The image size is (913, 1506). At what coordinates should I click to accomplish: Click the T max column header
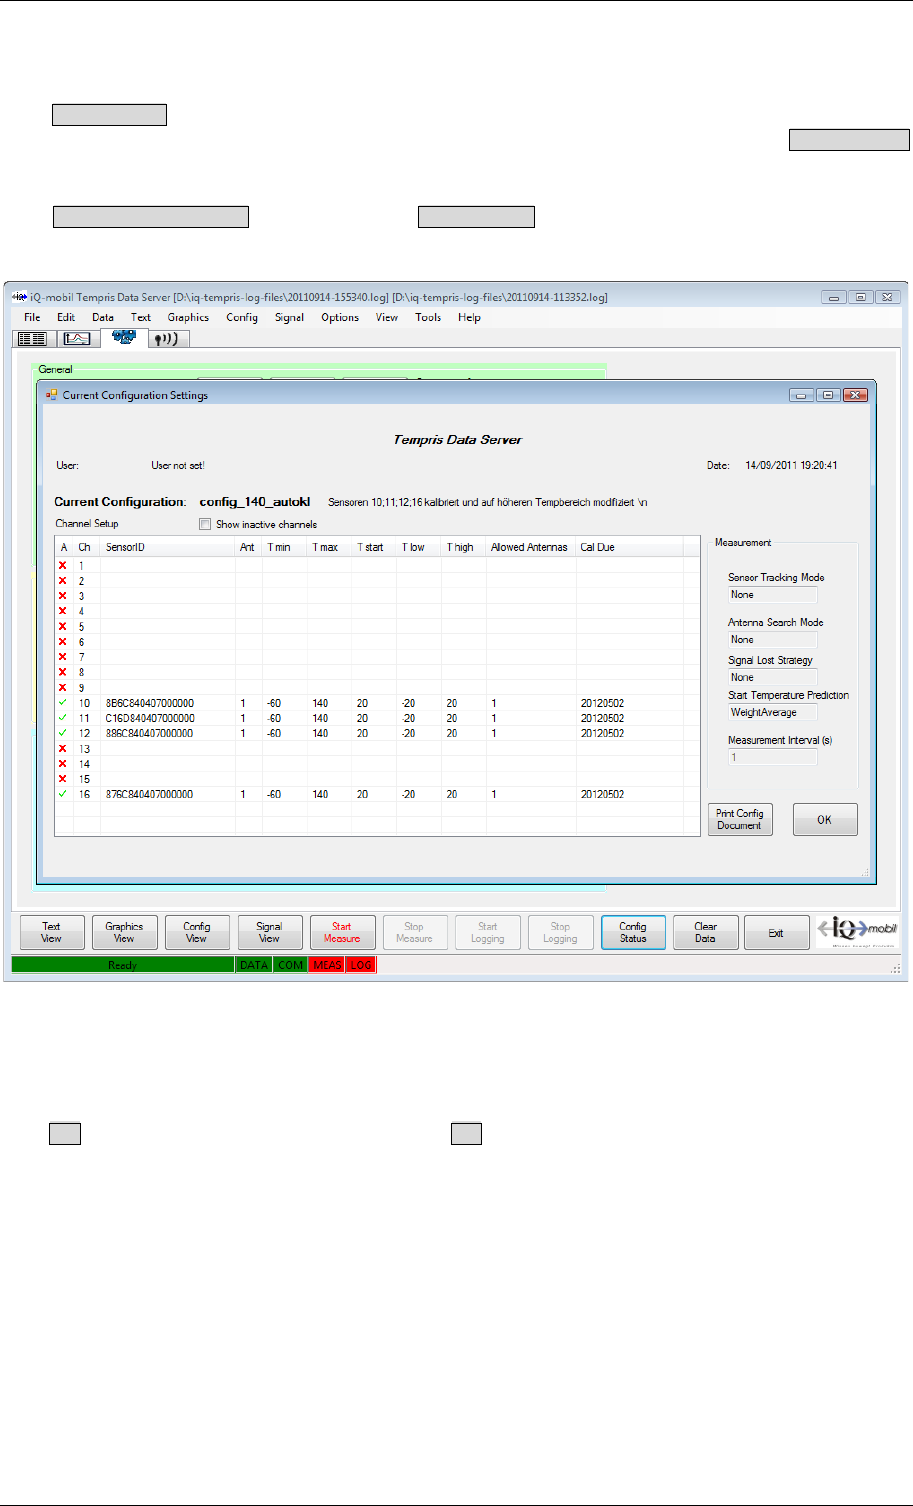click(x=329, y=547)
